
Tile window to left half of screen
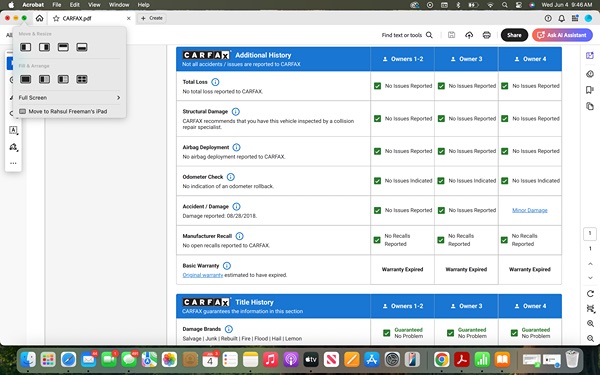click(x=26, y=47)
